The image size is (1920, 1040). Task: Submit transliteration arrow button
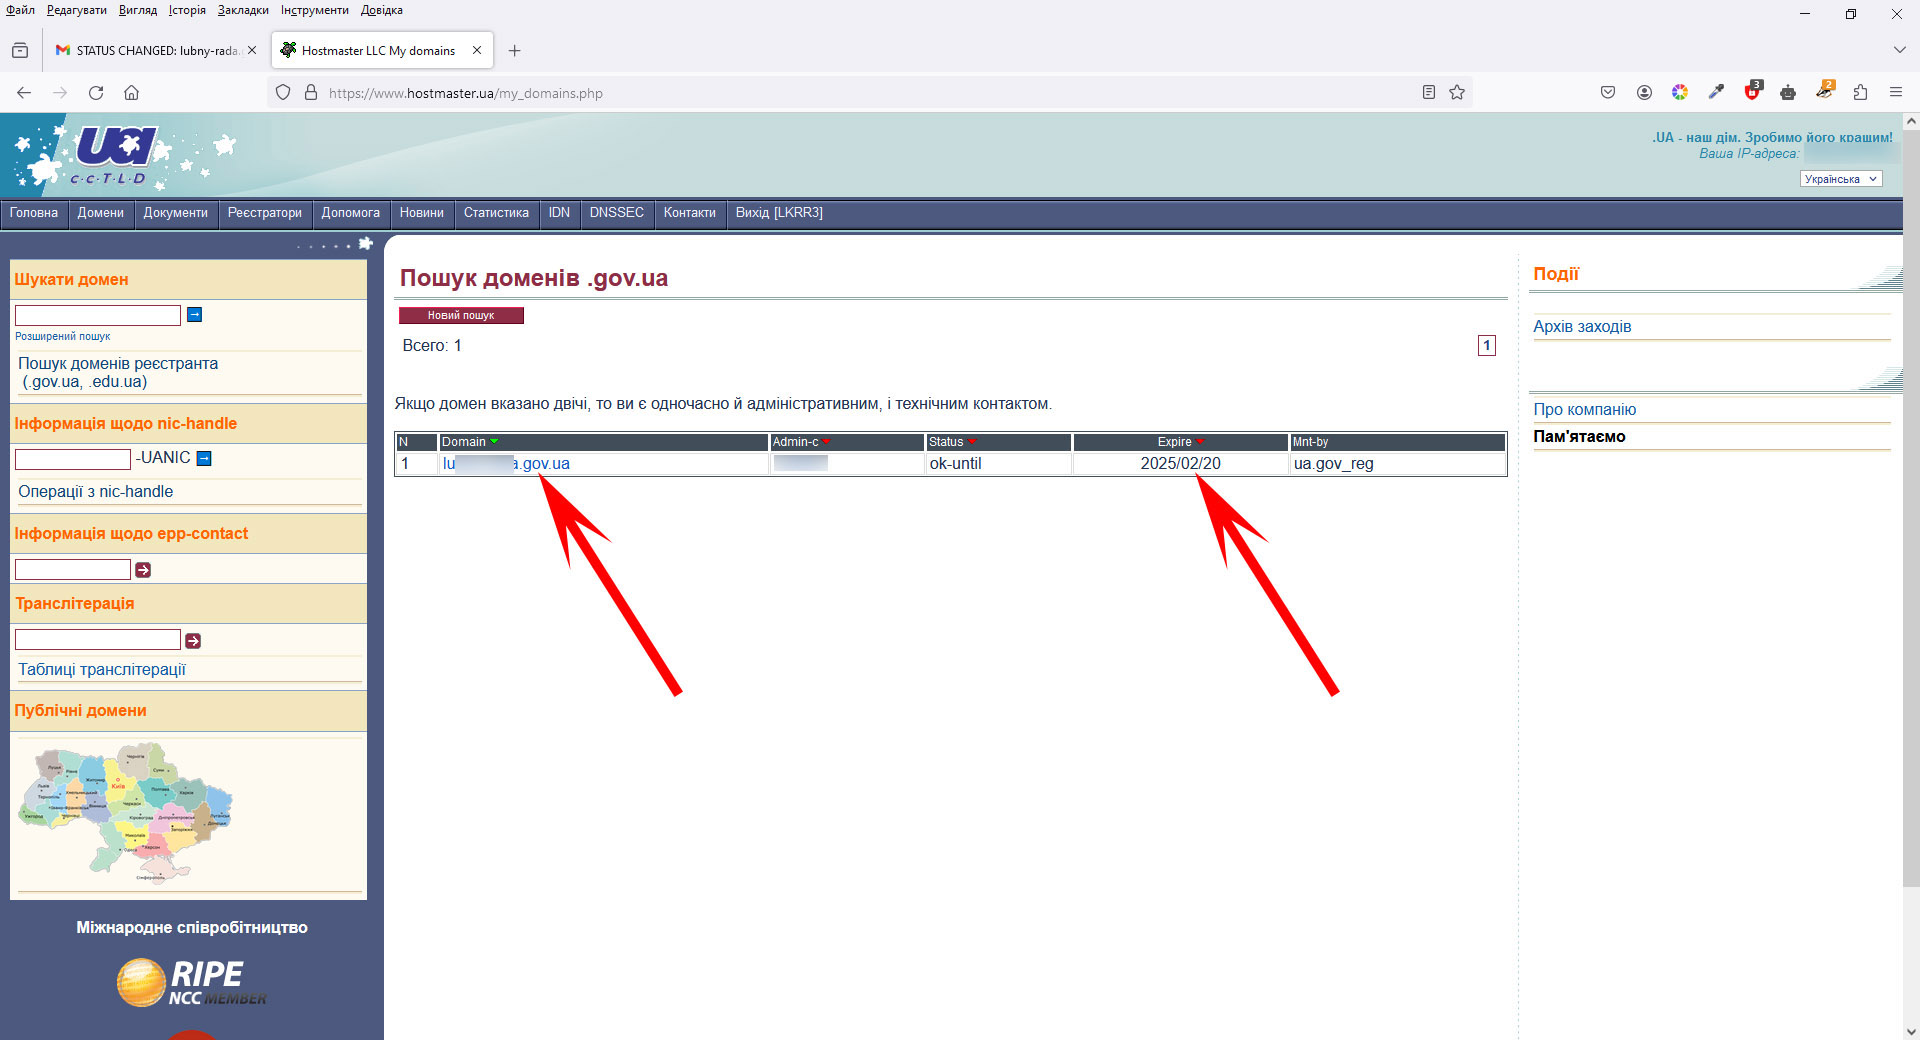pos(193,641)
